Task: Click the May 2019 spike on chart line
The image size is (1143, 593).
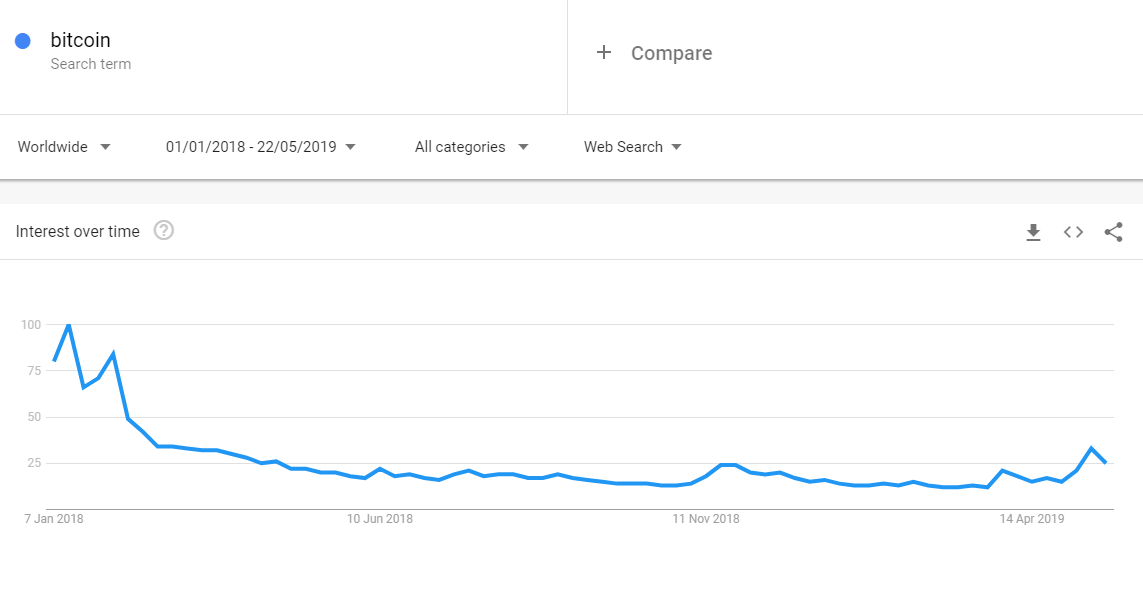Action: pyautogui.click(x=1091, y=448)
